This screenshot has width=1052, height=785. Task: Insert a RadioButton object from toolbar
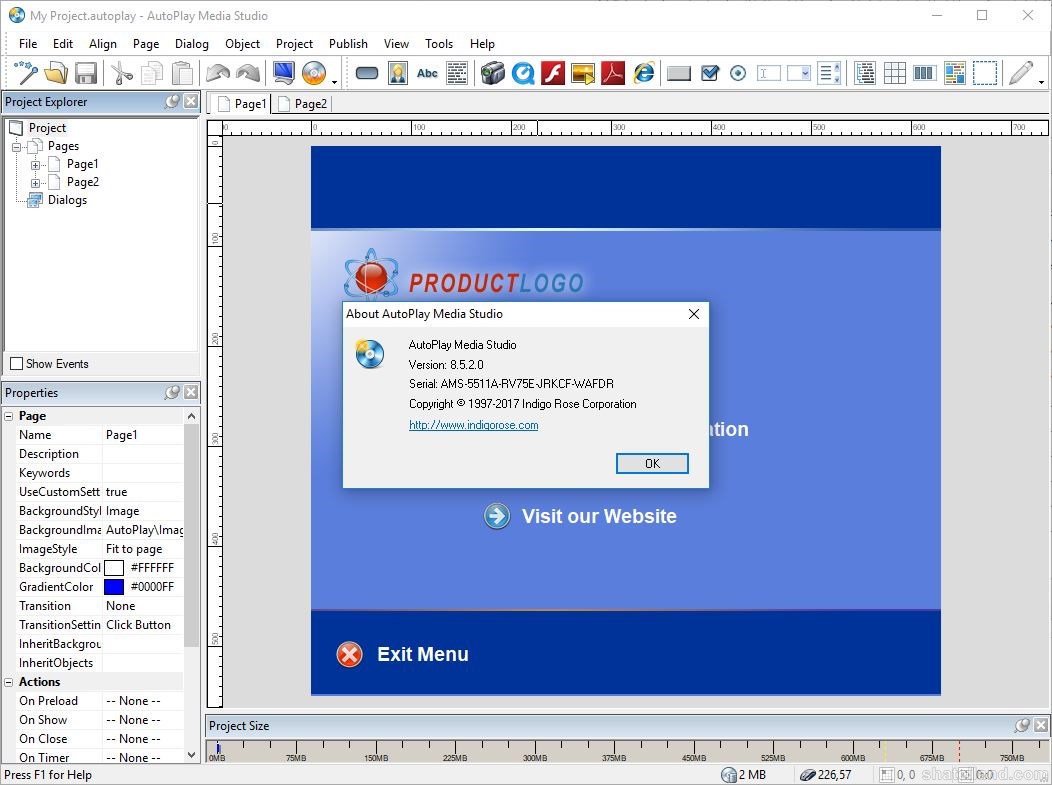click(x=738, y=72)
